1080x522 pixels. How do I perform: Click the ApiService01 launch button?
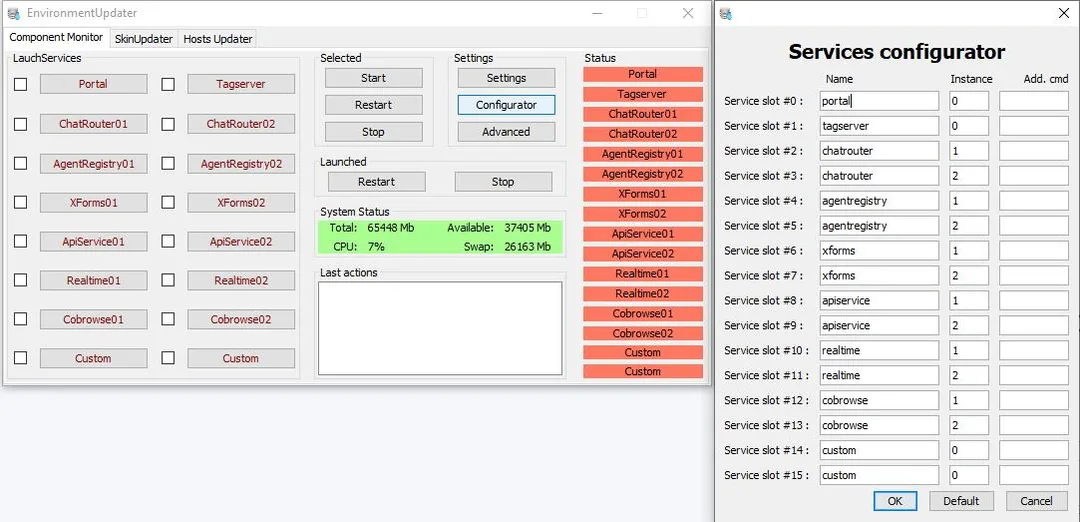94,242
